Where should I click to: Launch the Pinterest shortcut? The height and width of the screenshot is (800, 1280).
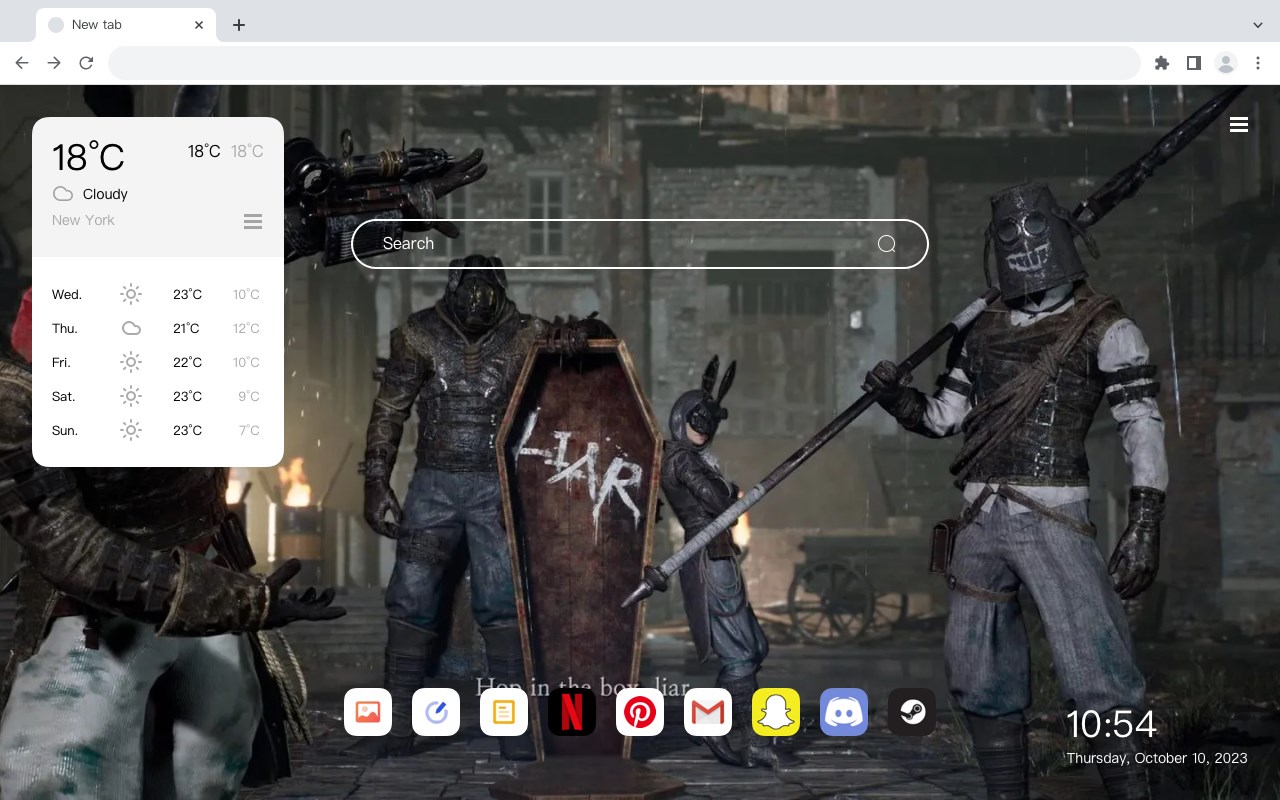640,712
